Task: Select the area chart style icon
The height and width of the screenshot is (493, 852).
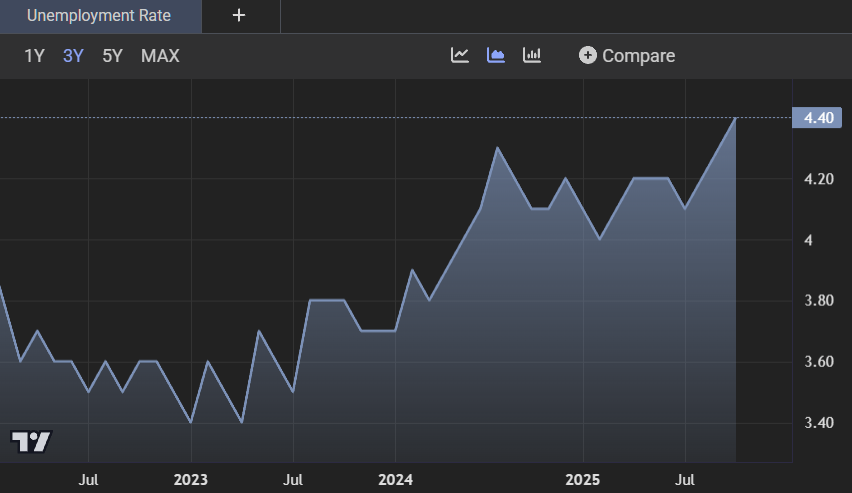Action: pyautogui.click(x=496, y=55)
